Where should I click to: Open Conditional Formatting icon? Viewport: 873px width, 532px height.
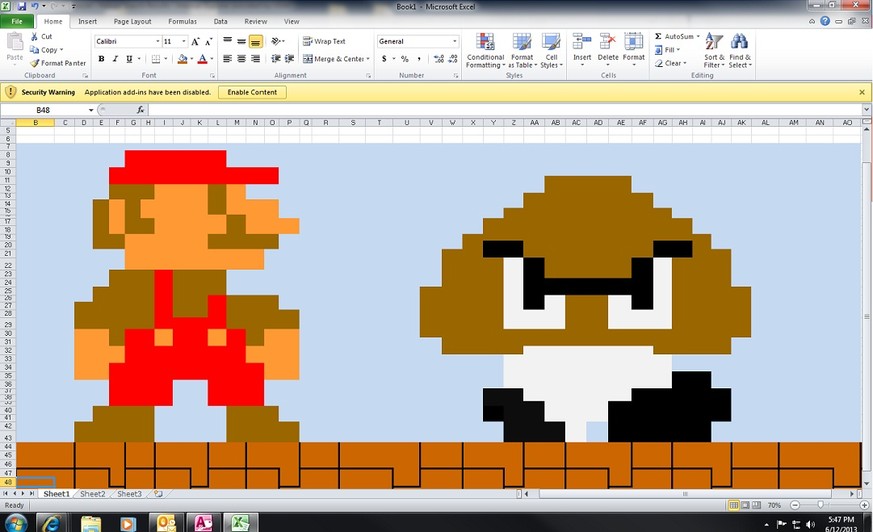click(485, 42)
